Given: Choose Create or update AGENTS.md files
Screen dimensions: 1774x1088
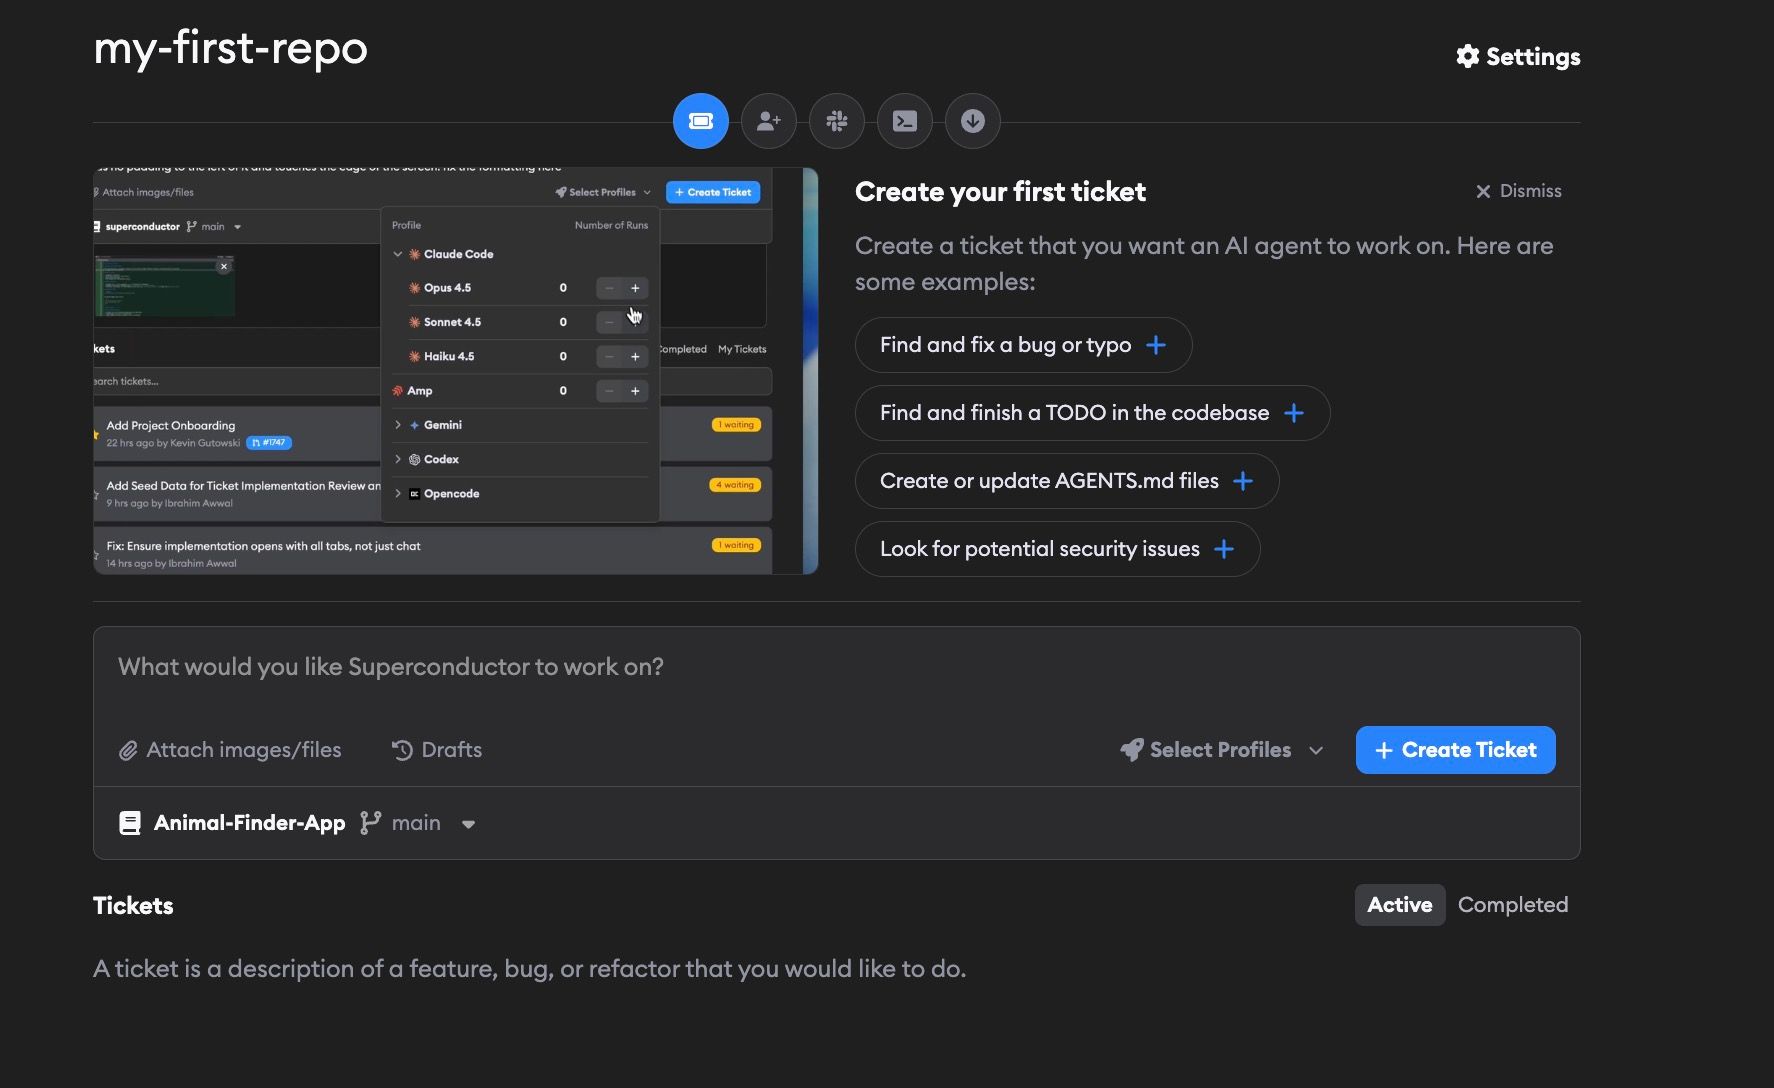Looking at the screenshot, I should pyautogui.click(x=1067, y=481).
